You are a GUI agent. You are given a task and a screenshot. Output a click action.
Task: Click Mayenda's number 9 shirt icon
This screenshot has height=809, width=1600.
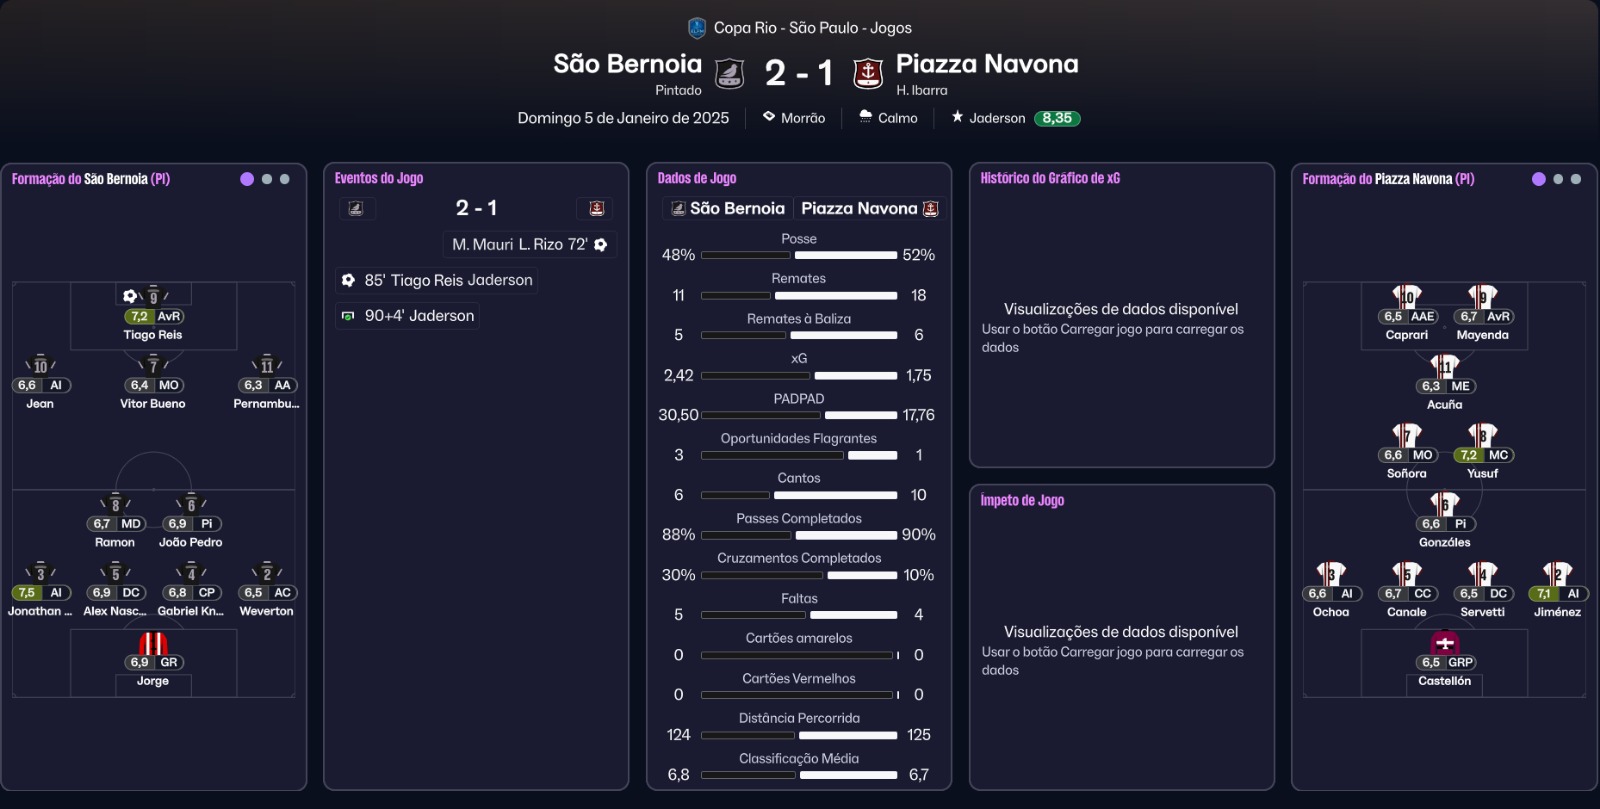tap(1482, 297)
